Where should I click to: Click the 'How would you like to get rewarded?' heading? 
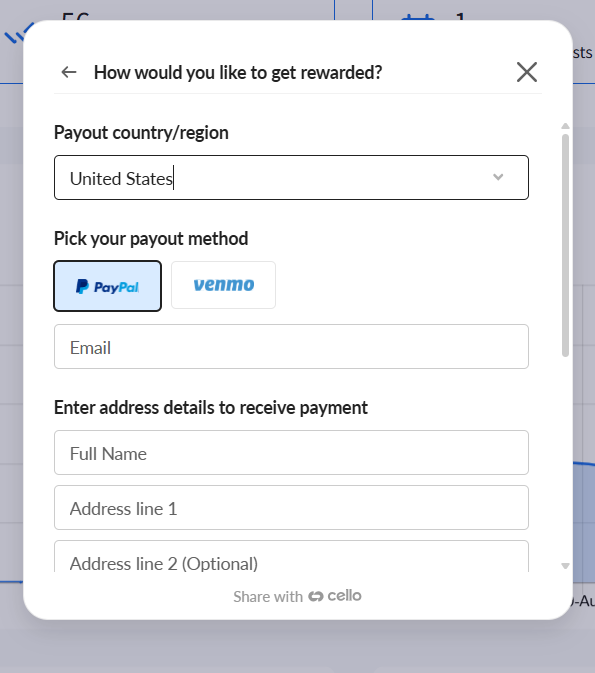coord(238,73)
